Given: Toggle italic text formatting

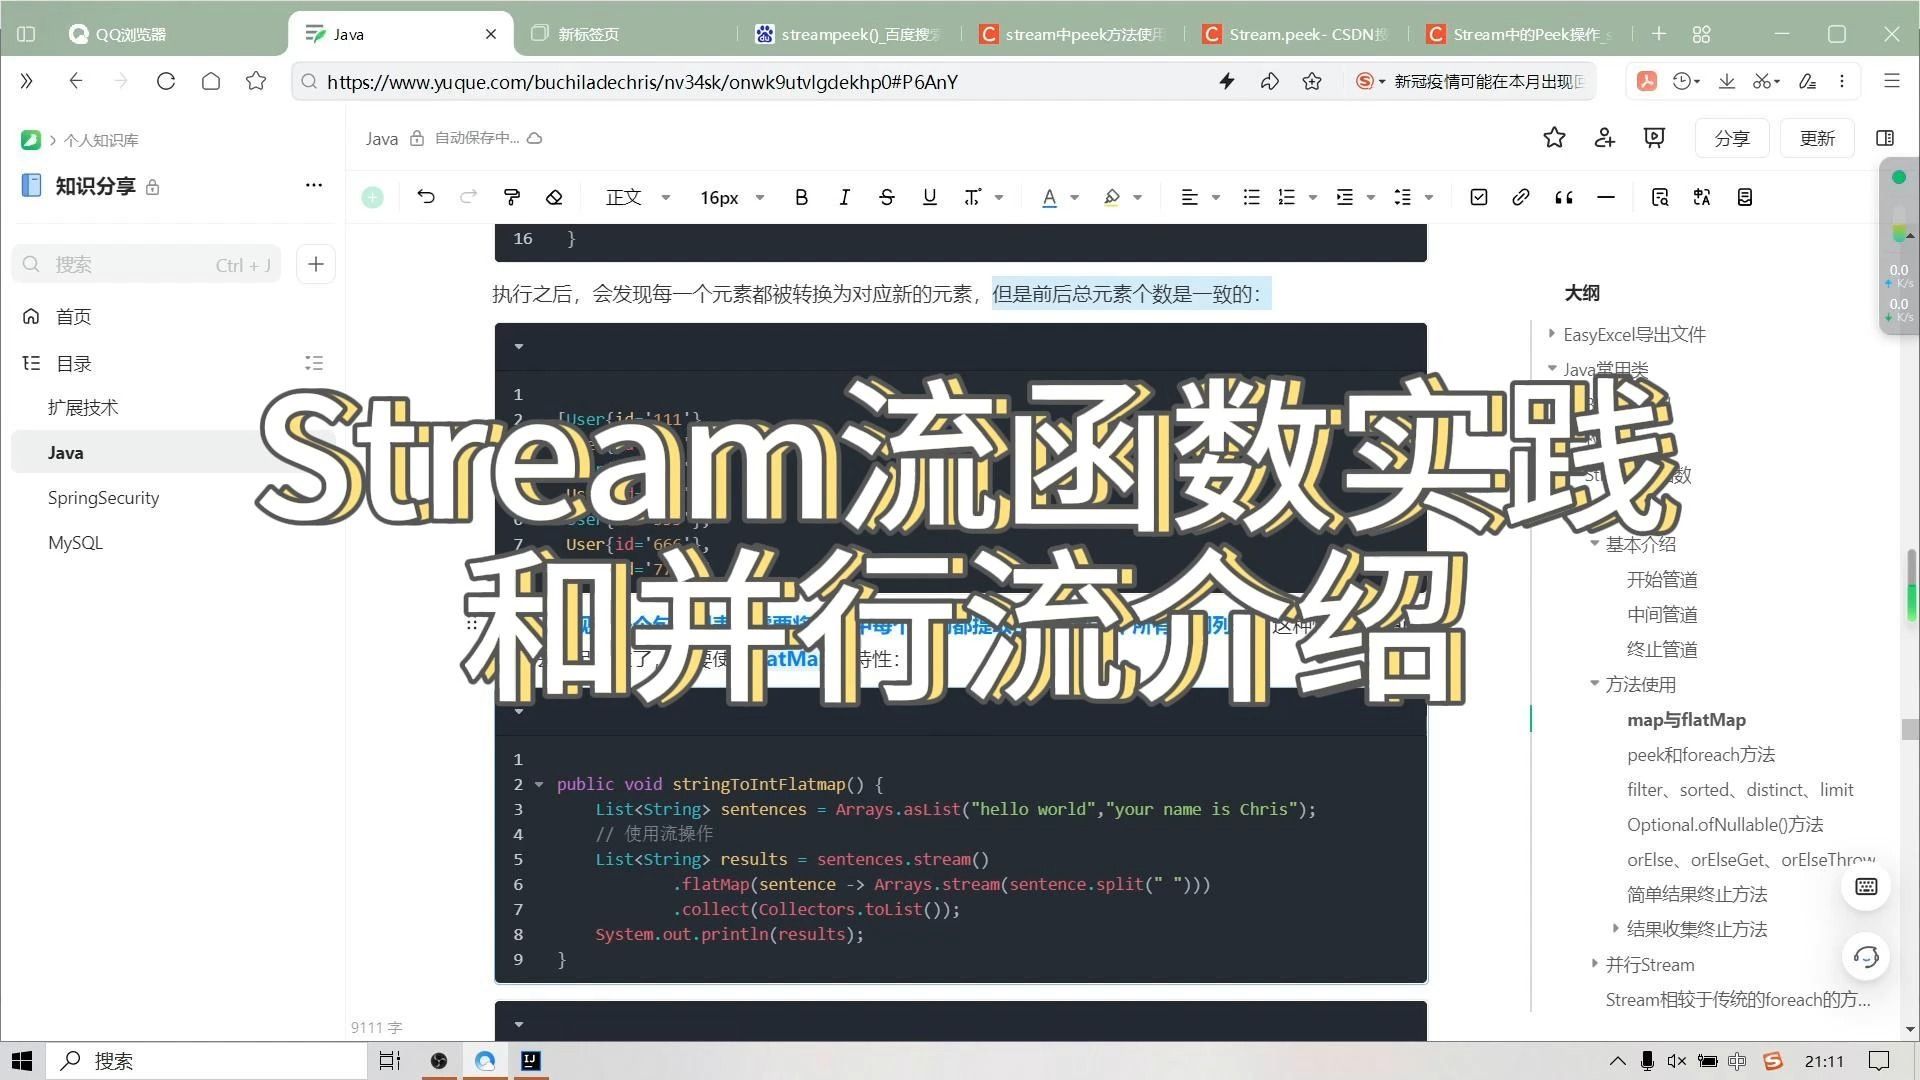Looking at the screenshot, I should [x=844, y=197].
